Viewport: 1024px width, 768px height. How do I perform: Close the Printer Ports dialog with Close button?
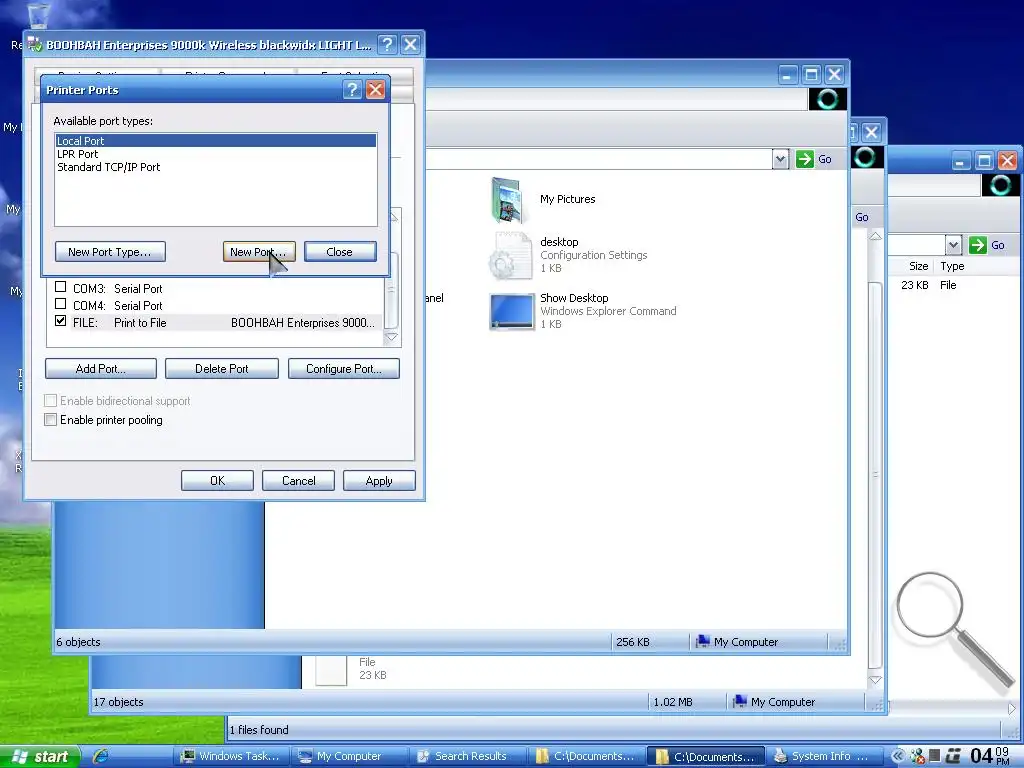(340, 251)
